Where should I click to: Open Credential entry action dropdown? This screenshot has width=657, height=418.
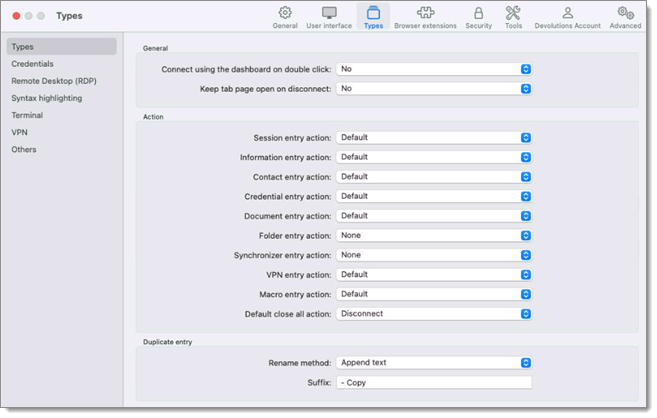click(x=434, y=196)
